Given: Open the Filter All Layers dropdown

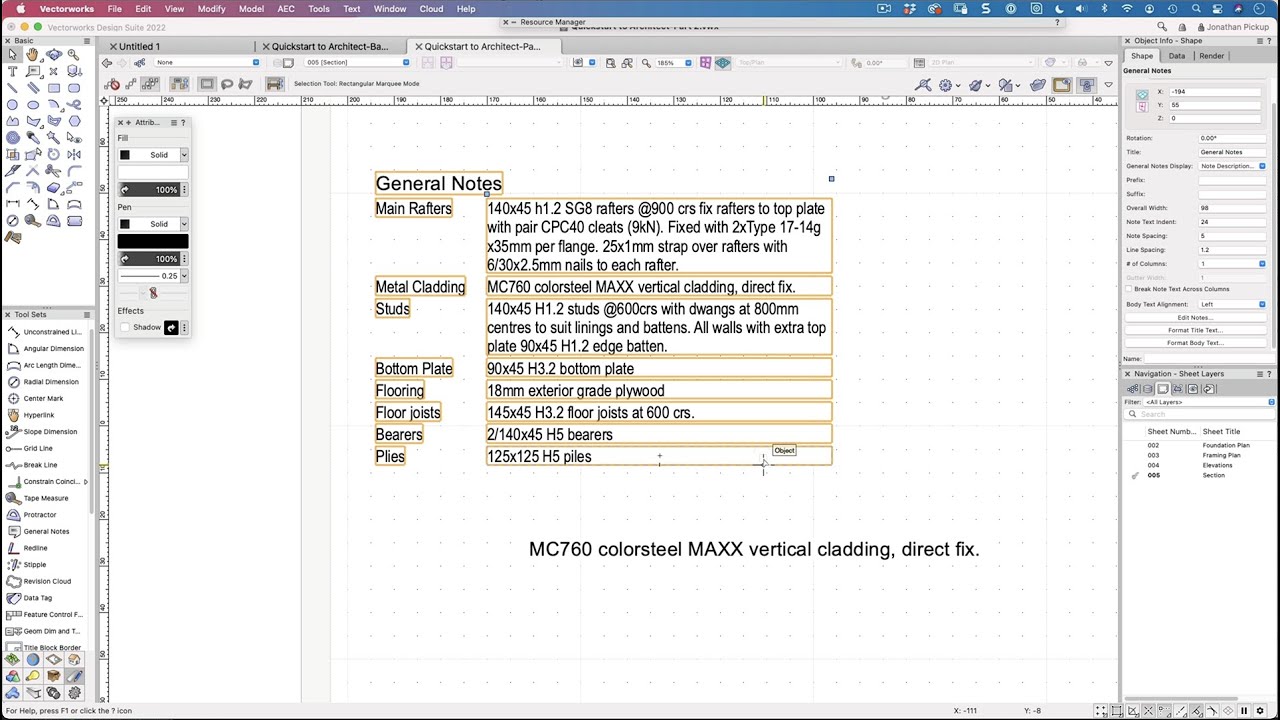Looking at the screenshot, I should pyautogui.click(x=1210, y=402).
